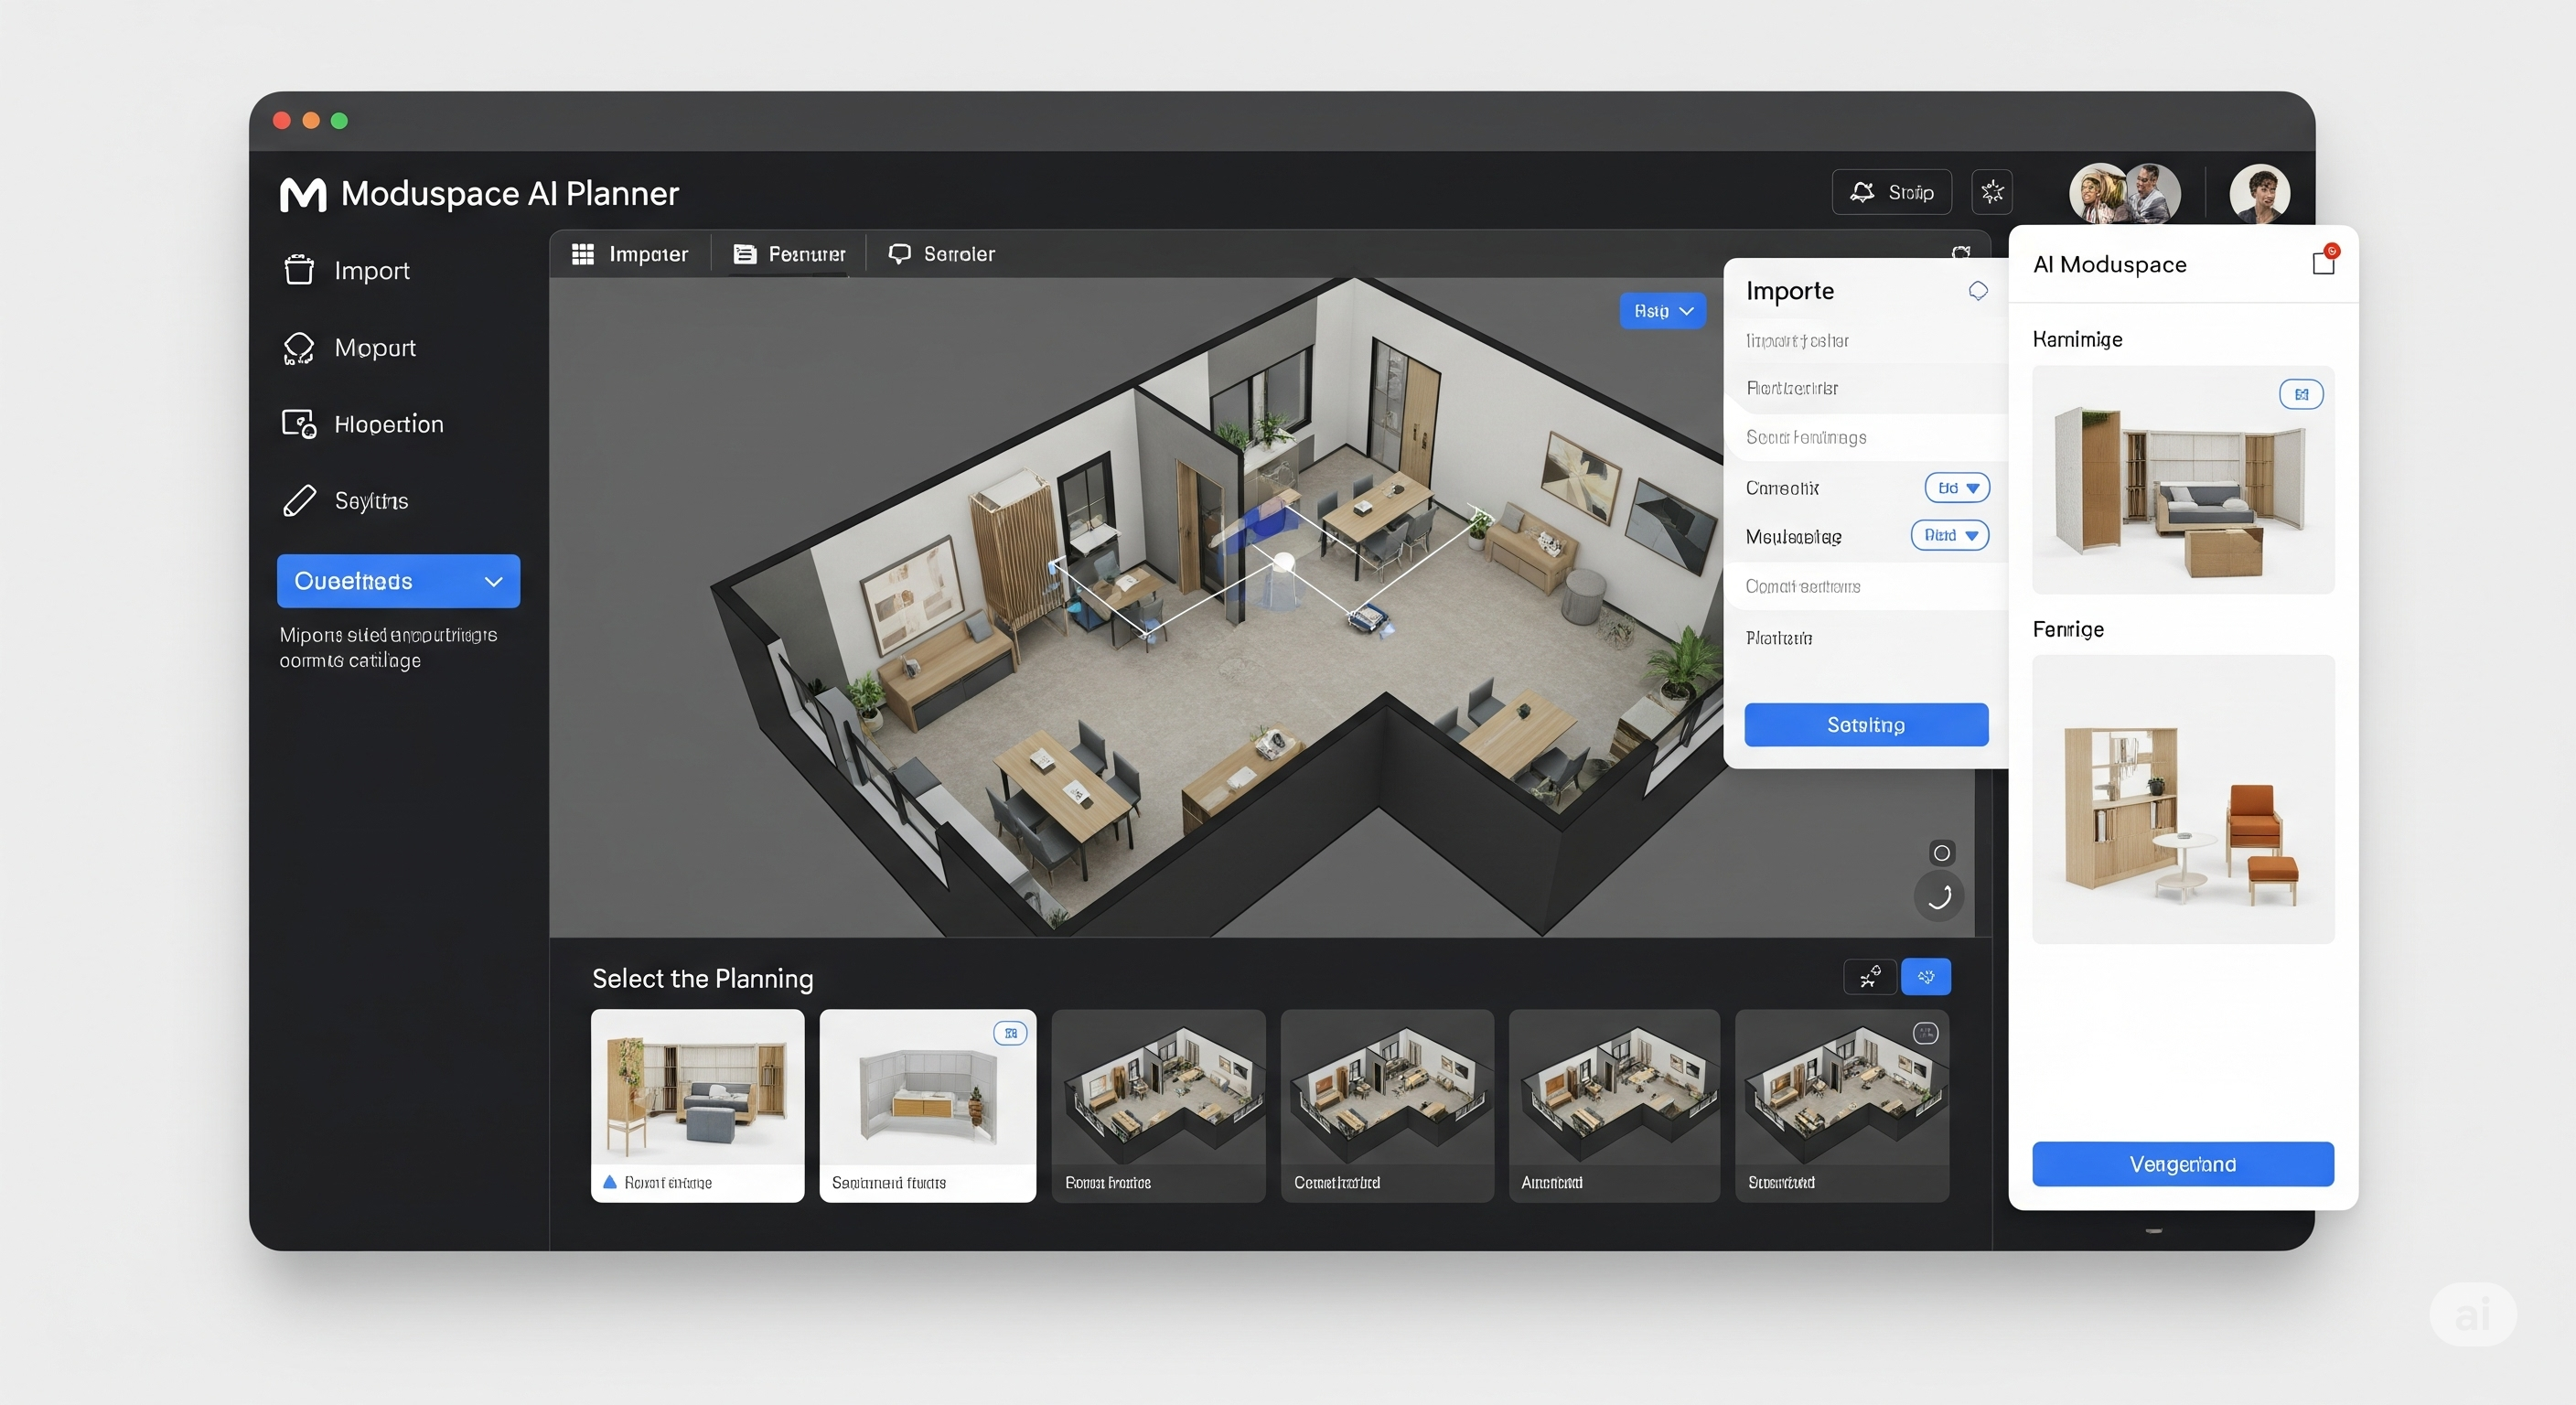Click the red close window button
Screen dimensions: 2576x1405
(x=282, y=121)
